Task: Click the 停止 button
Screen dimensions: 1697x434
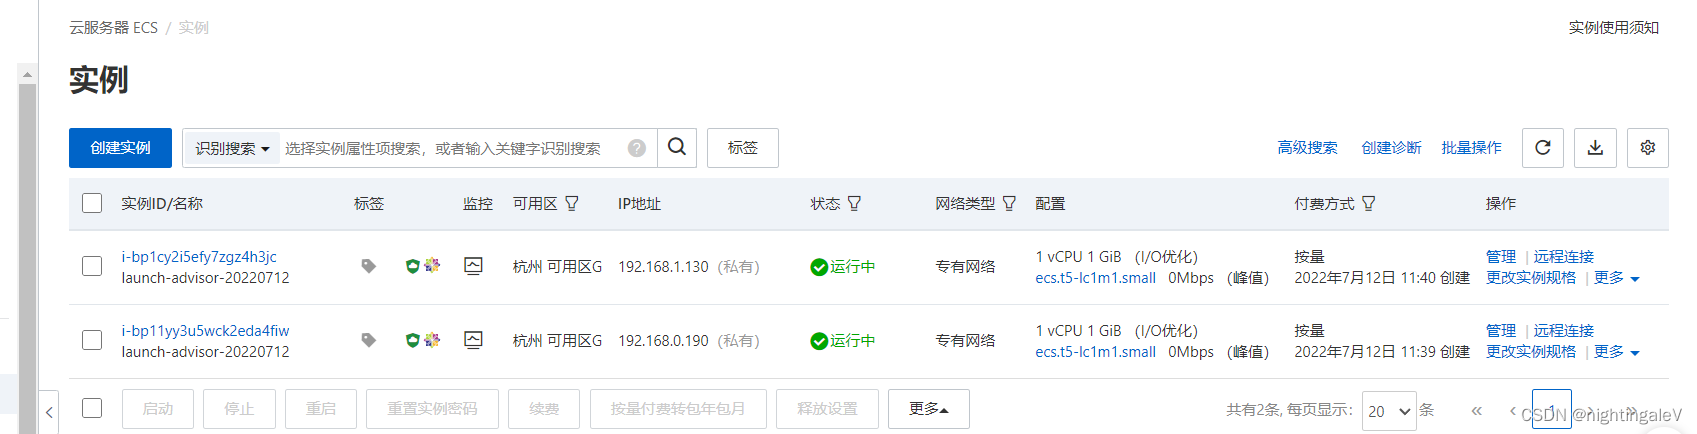Action: (x=239, y=409)
